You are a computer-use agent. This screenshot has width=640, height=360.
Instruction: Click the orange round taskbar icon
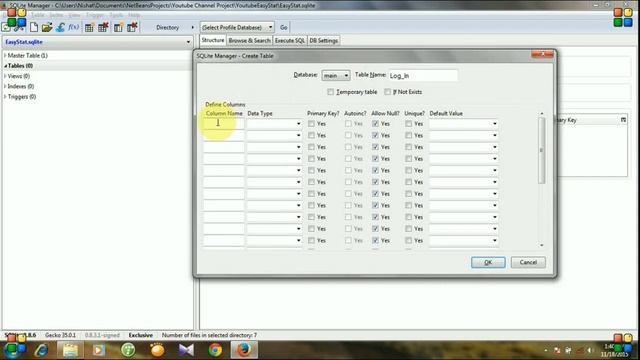(x=157, y=350)
